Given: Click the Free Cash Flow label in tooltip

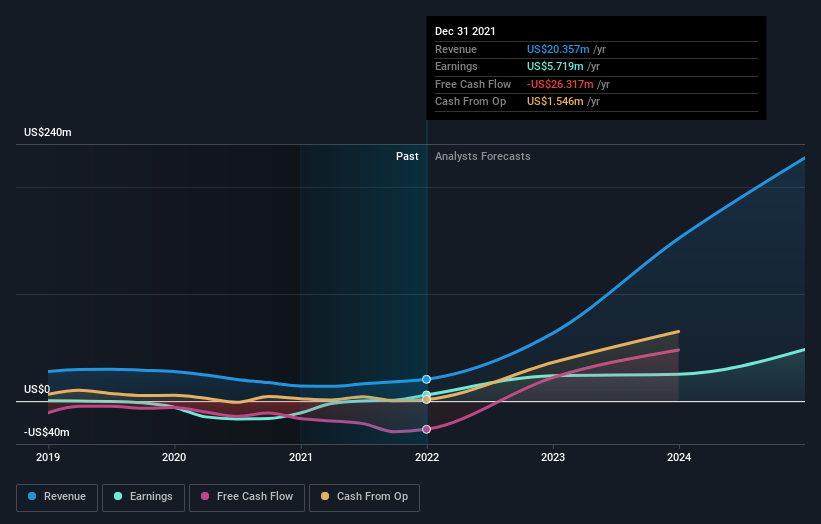Looking at the screenshot, I should pyautogui.click(x=473, y=84).
